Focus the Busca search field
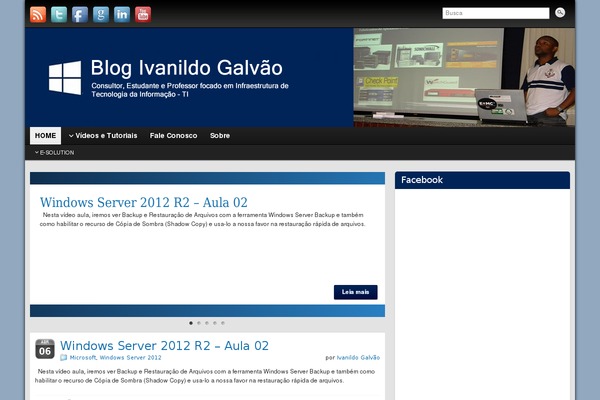This screenshot has height=400, width=600. [x=496, y=13]
